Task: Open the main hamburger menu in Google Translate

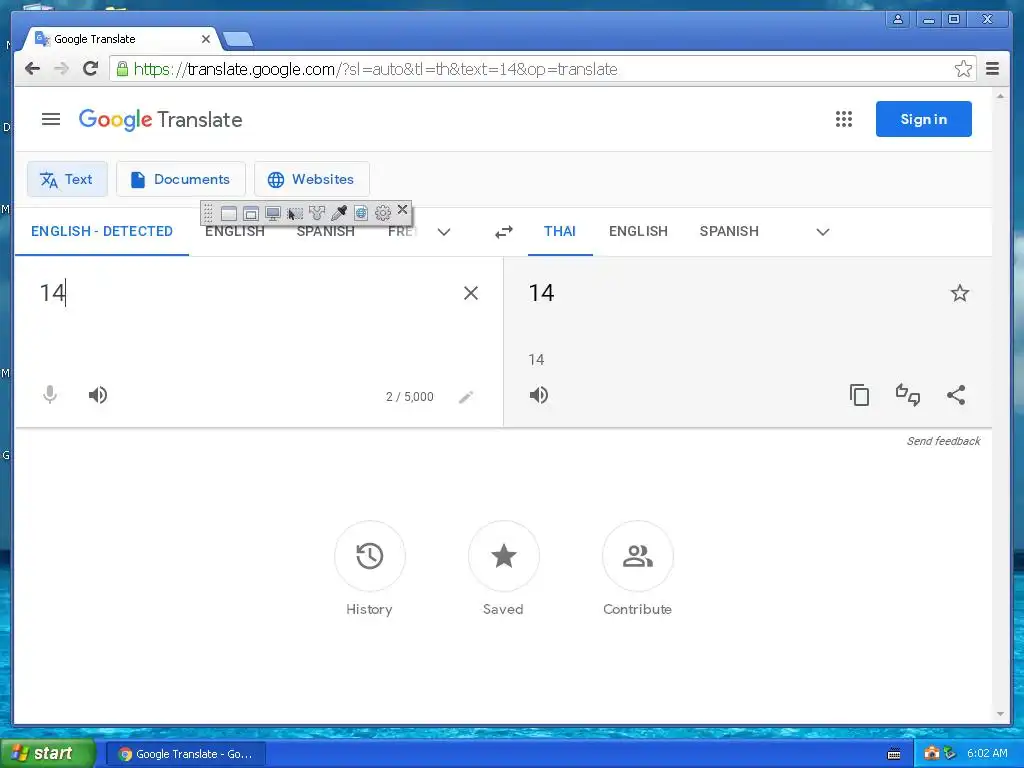Action: (x=51, y=119)
